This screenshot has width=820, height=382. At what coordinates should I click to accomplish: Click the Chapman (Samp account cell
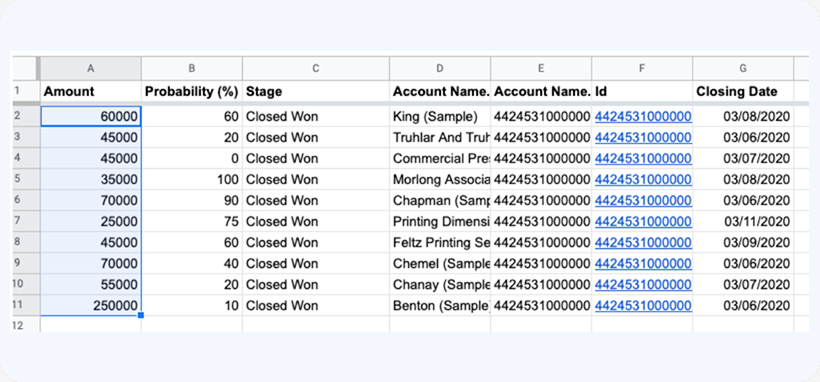coord(440,200)
